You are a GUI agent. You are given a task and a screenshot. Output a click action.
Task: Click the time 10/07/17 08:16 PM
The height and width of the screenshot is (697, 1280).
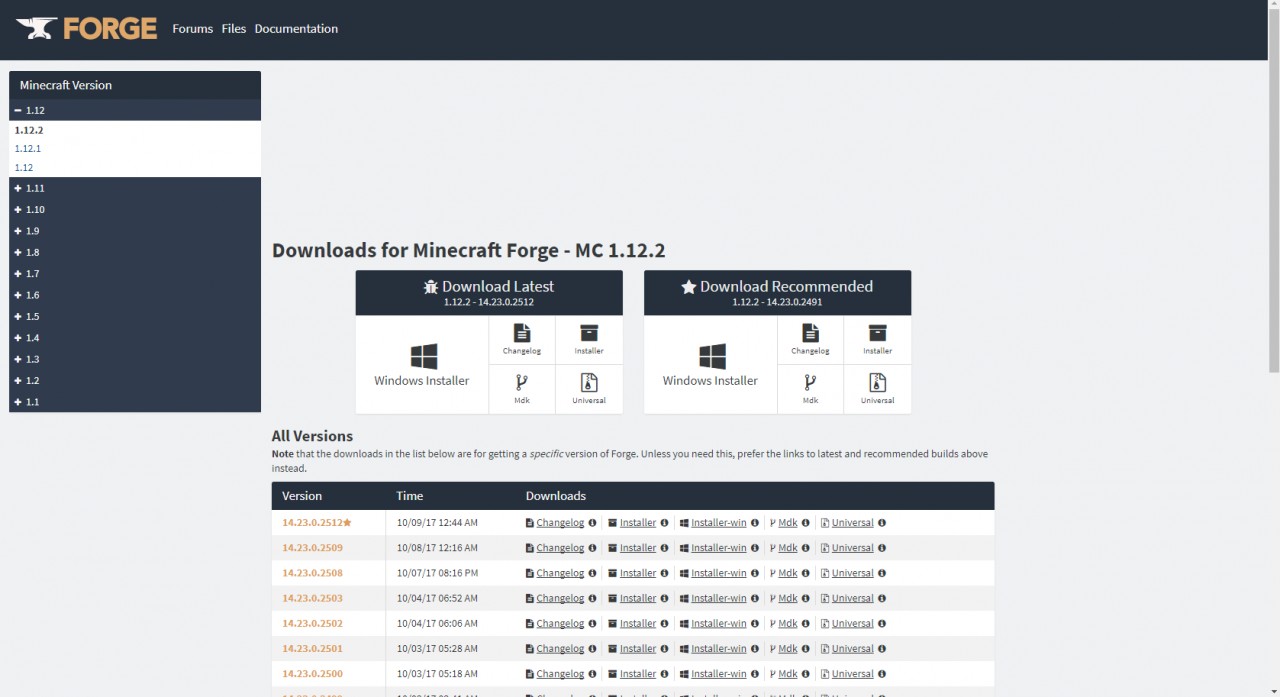[437, 573]
